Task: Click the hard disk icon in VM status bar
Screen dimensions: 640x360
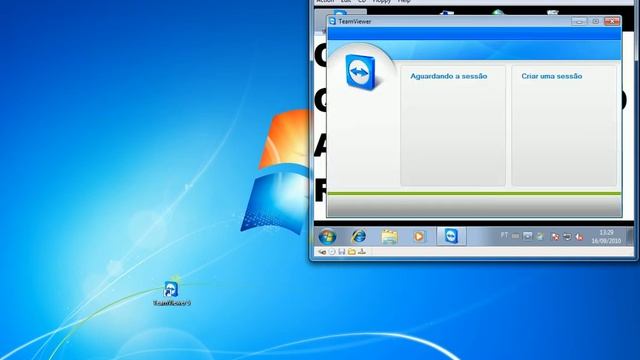Action: point(322,252)
